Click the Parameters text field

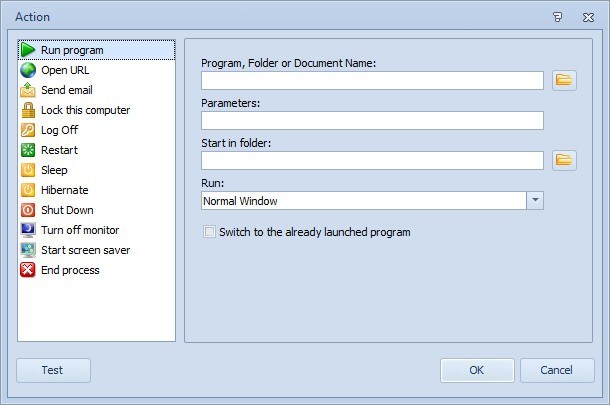[x=372, y=120]
